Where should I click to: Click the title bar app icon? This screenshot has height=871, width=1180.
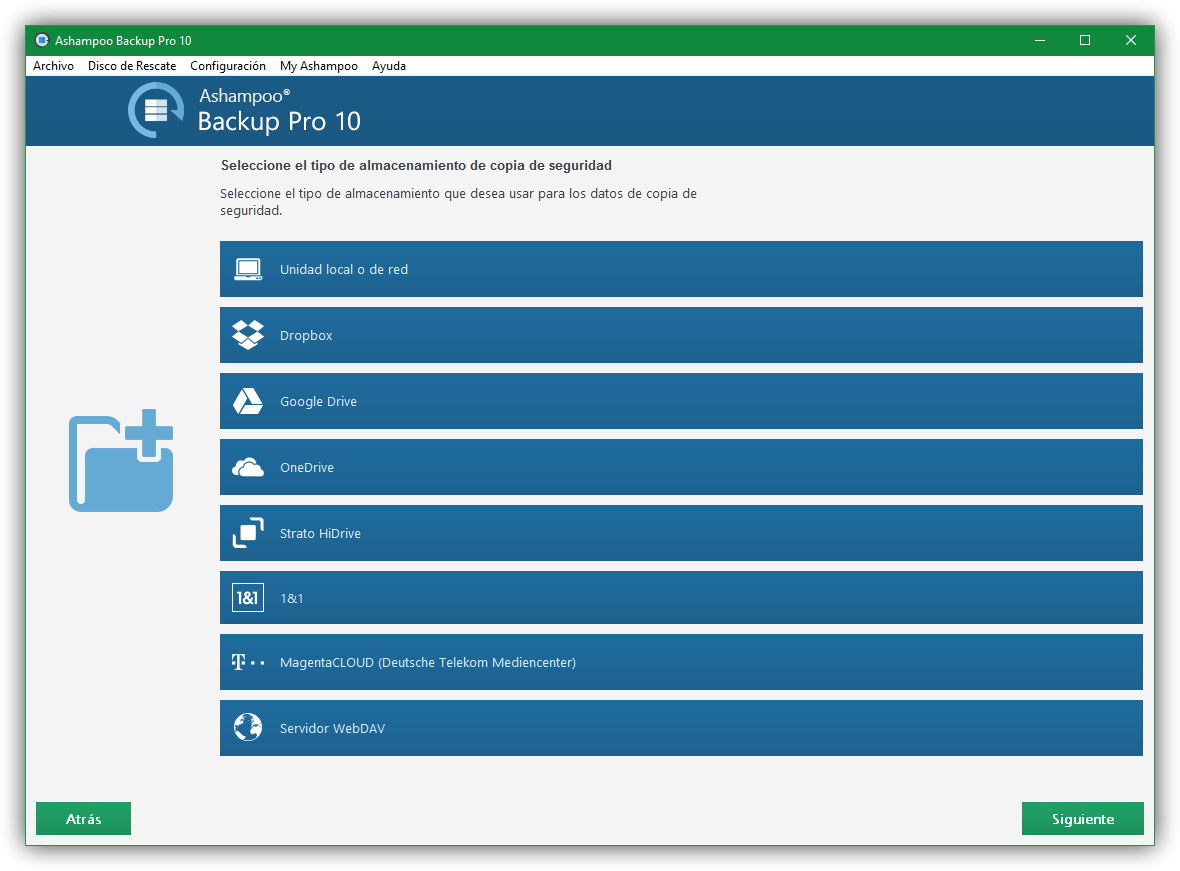(x=42, y=40)
